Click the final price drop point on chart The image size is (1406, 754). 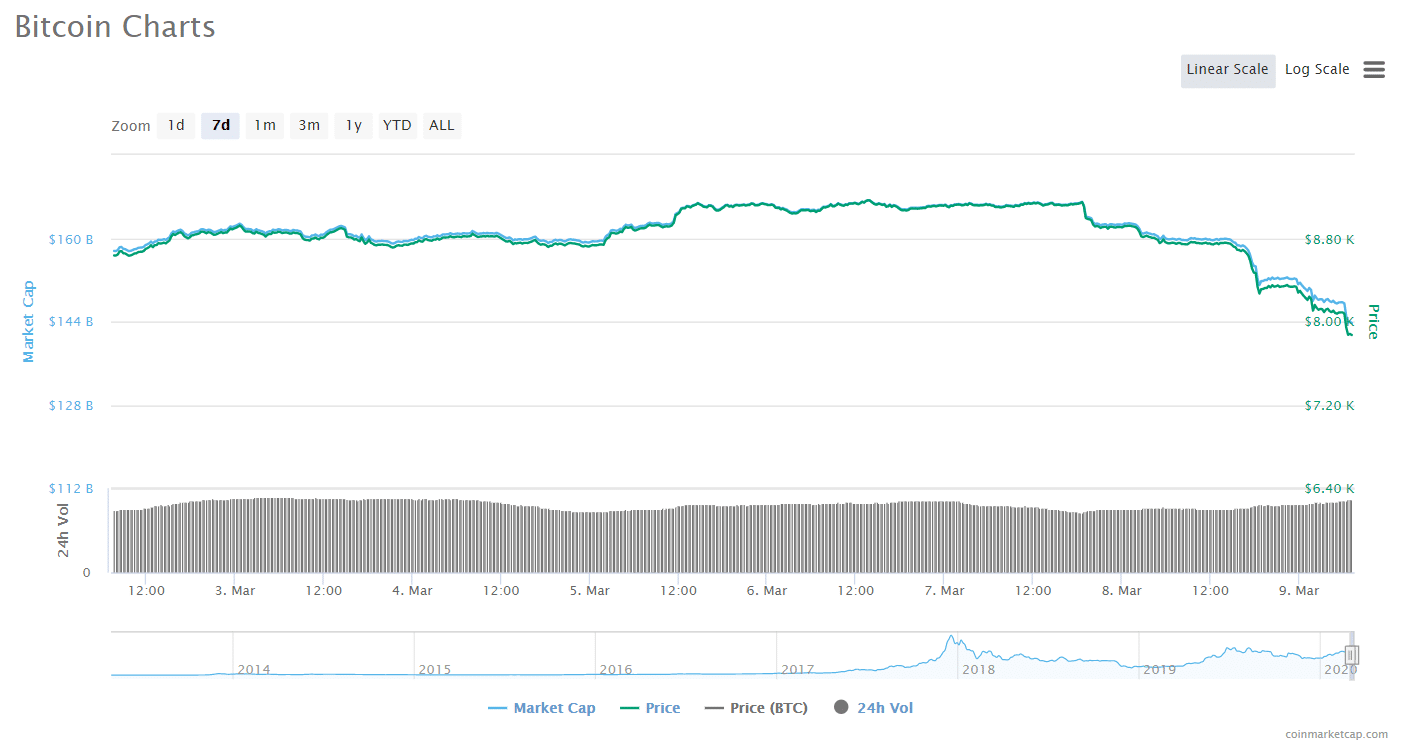[x=1350, y=334]
